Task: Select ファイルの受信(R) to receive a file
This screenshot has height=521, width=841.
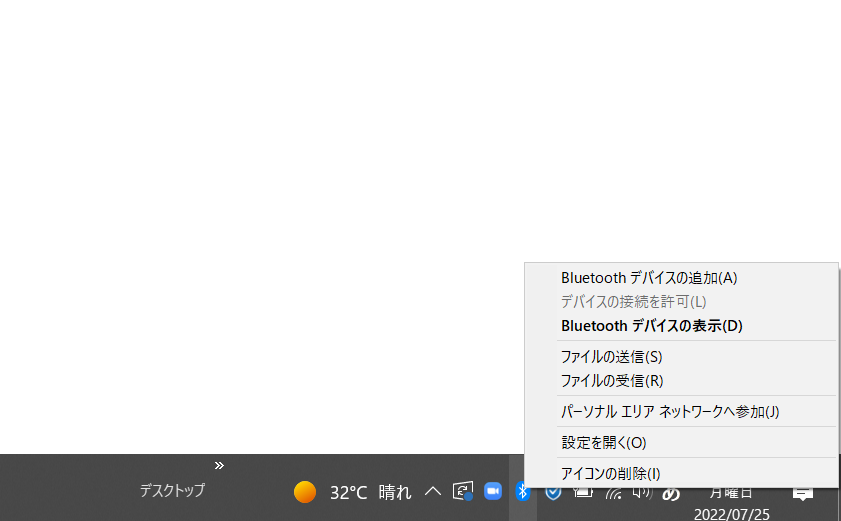Action: click(x=681, y=381)
